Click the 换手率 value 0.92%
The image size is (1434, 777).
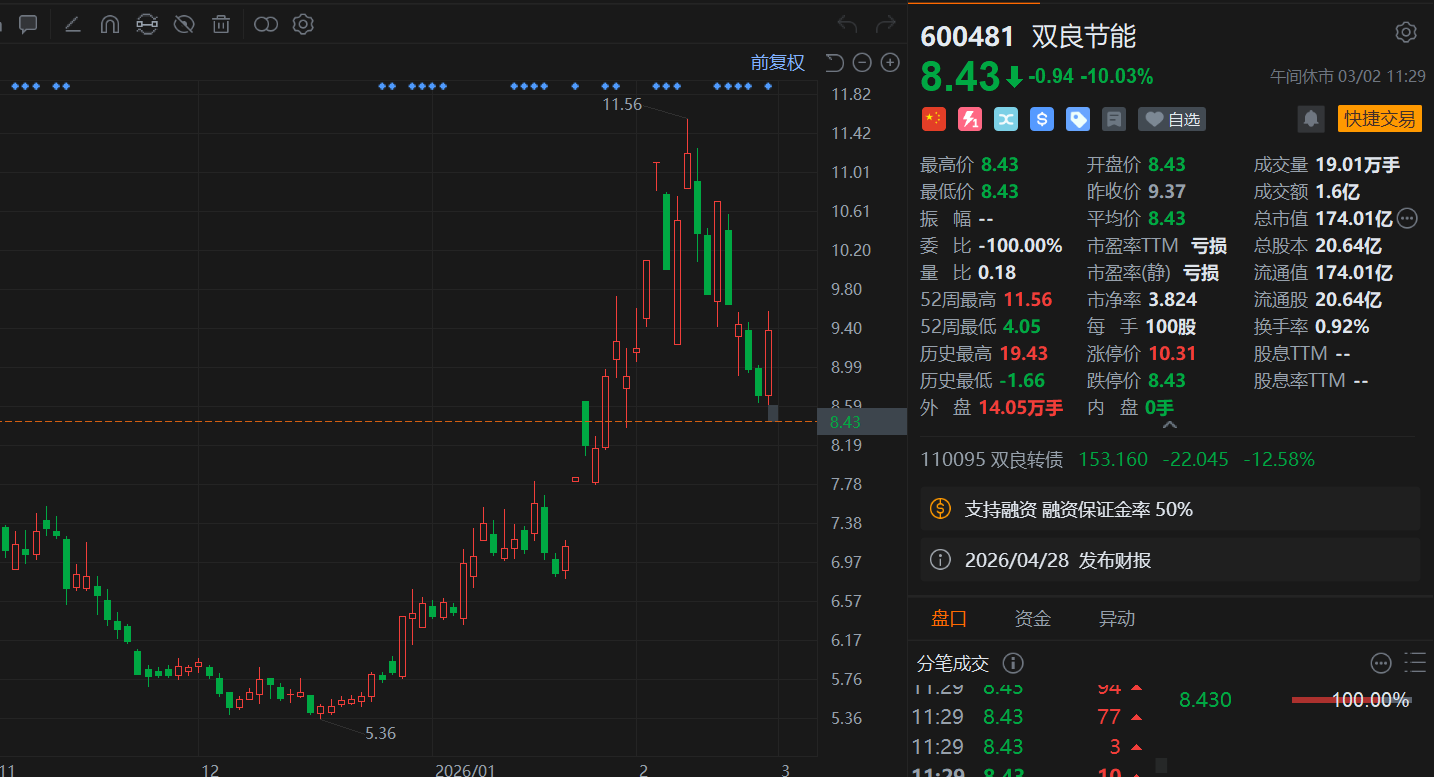click(x=1342, y=326)
